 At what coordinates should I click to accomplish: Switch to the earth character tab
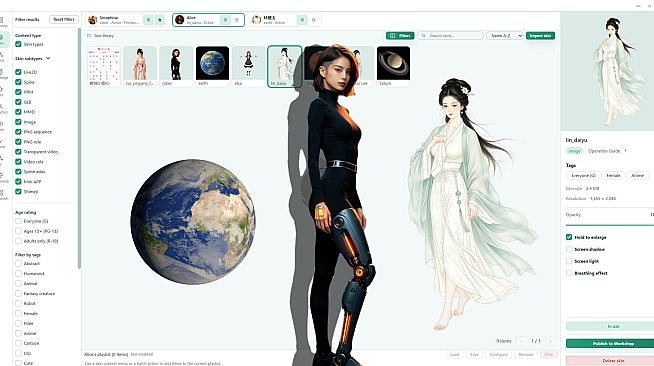pyautogui.click(x=285, y=20)
